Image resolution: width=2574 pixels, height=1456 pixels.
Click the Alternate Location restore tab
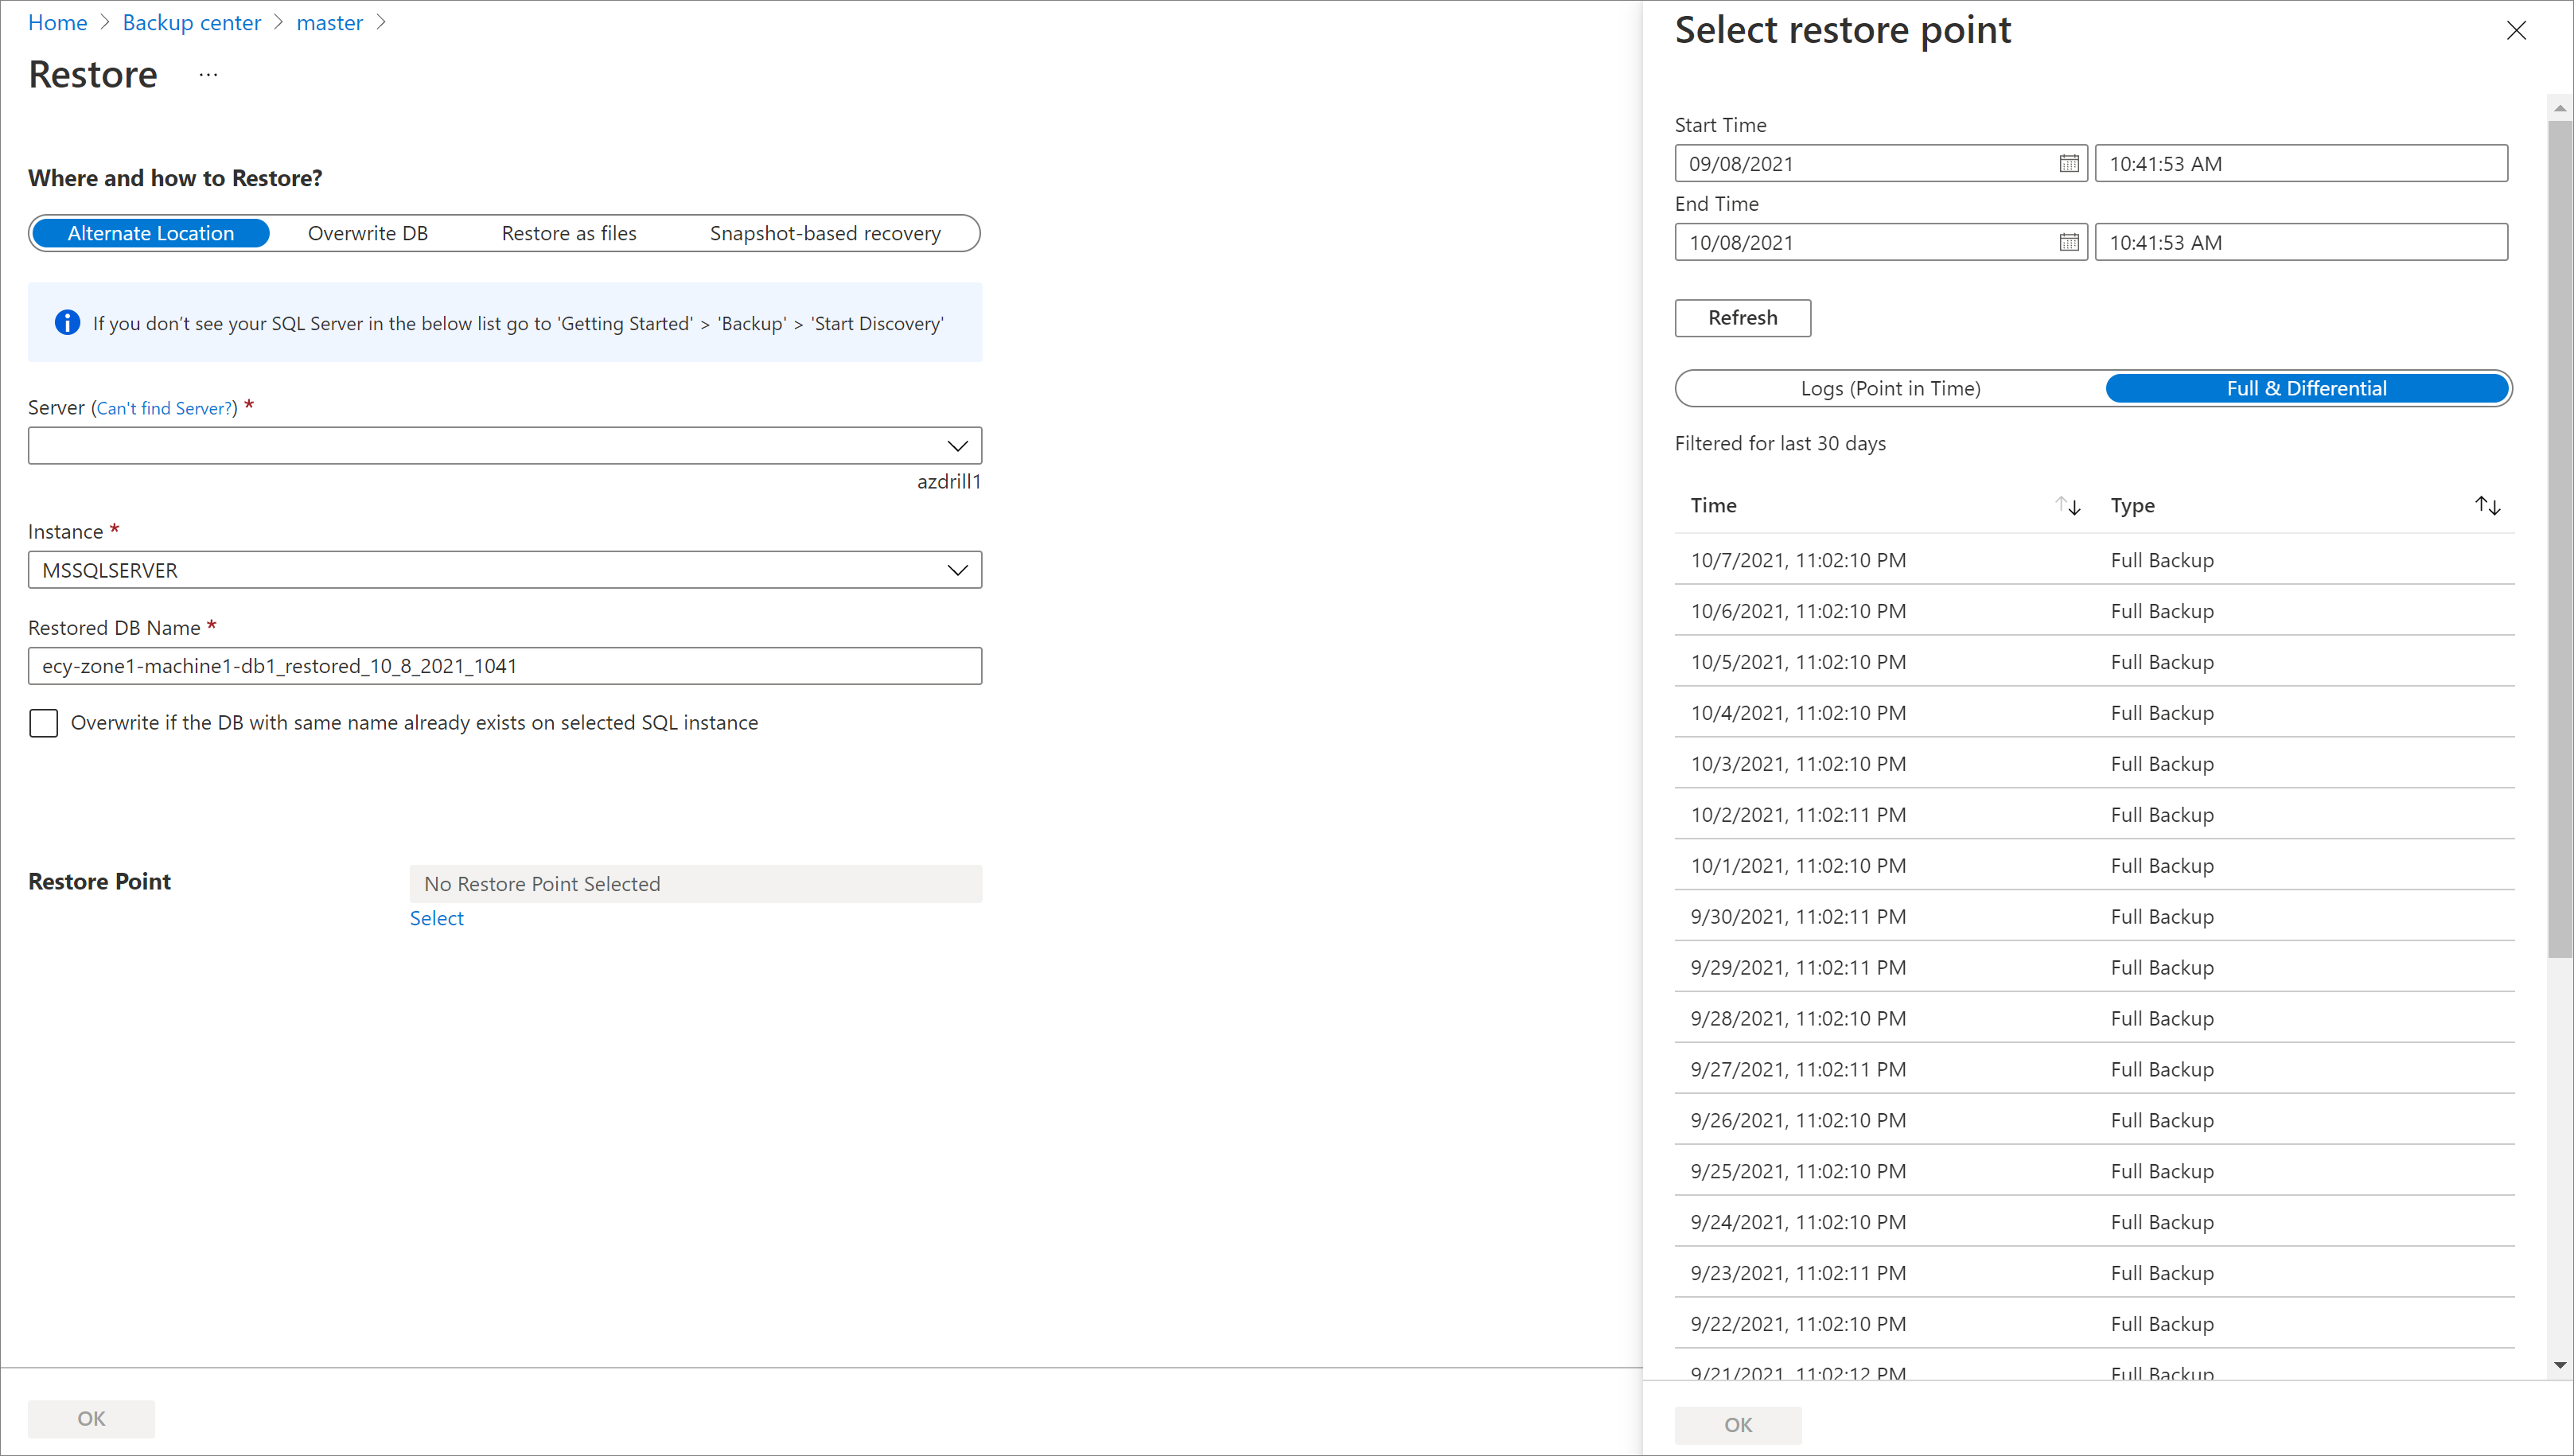[x=150, y=232]
